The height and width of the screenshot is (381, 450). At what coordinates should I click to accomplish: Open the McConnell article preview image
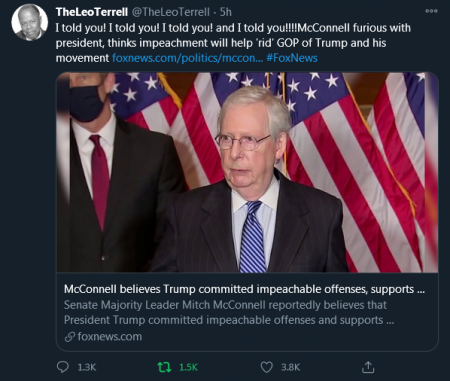coord(247,172)
